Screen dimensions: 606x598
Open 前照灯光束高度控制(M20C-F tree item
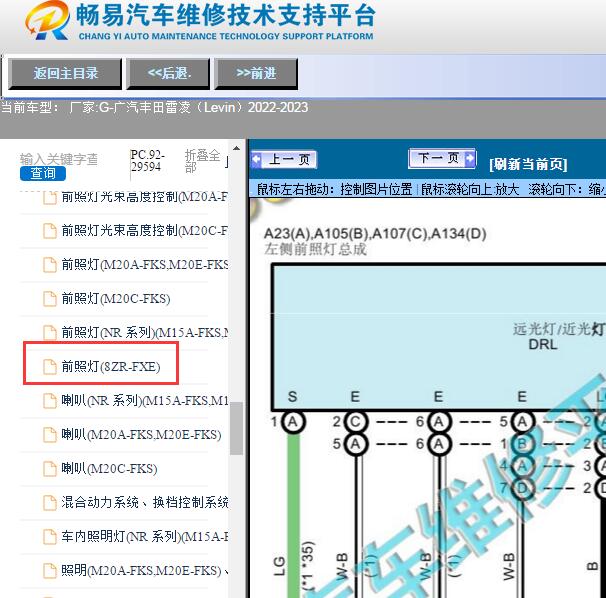pos(144,230)
